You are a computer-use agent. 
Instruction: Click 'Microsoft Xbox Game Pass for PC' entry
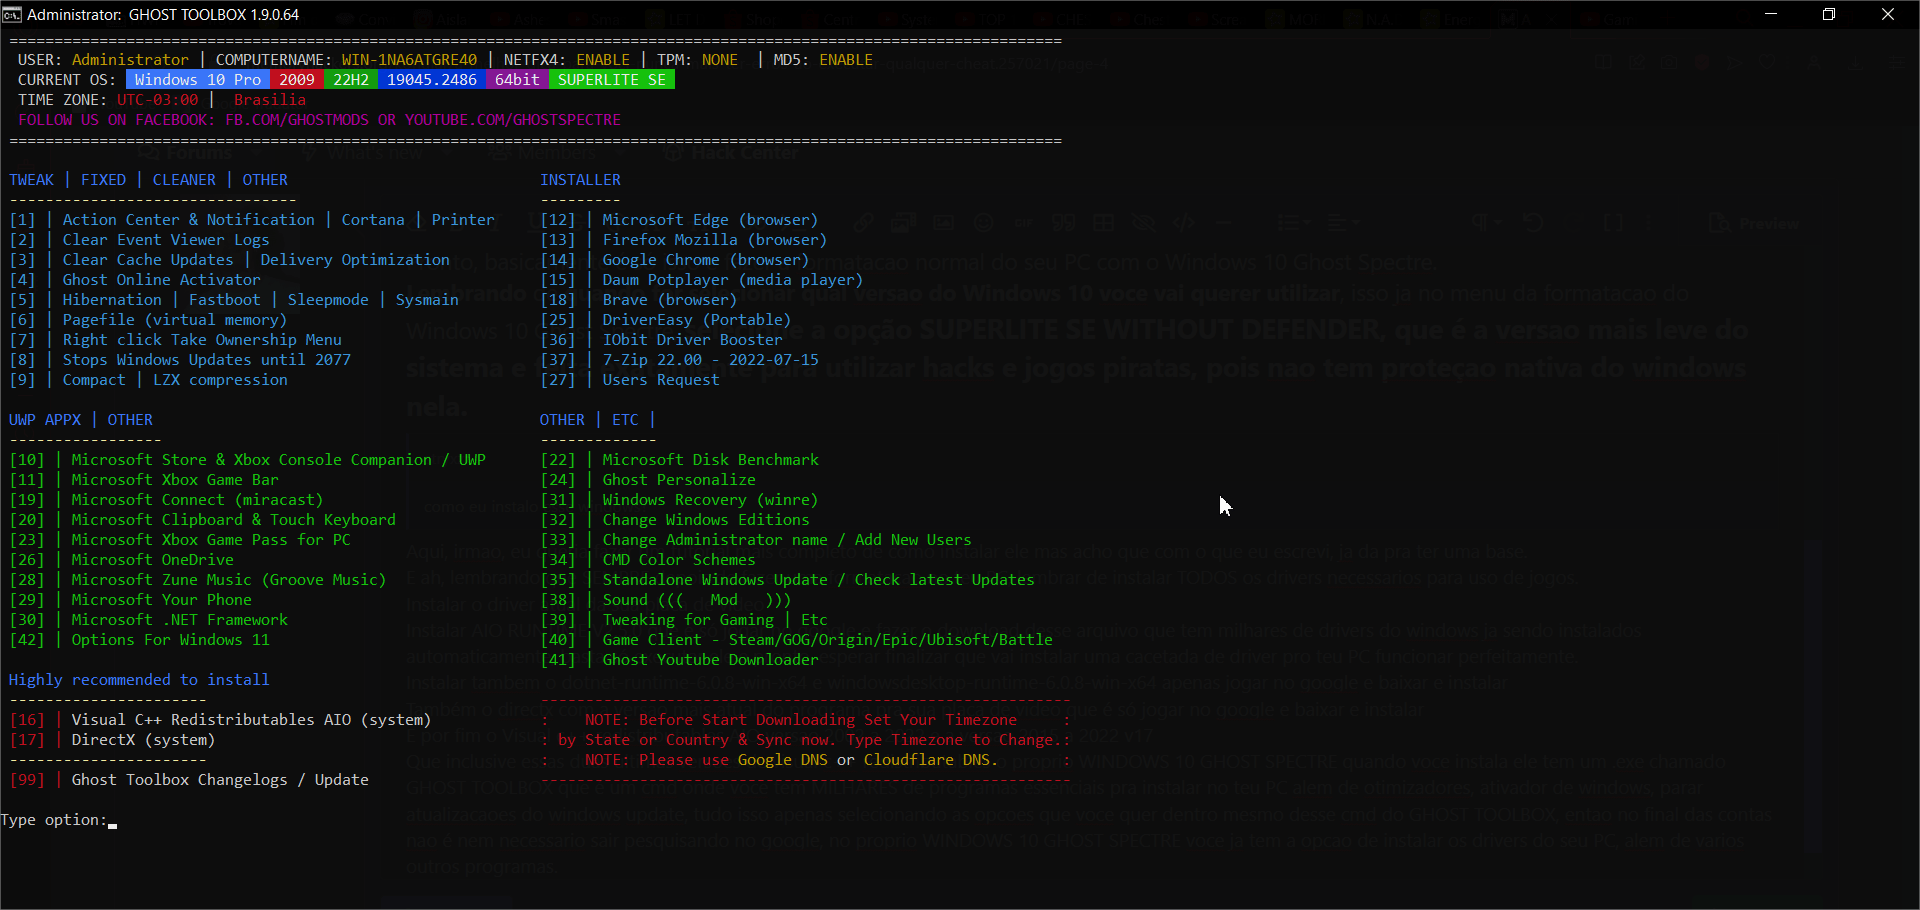point(211,540)
